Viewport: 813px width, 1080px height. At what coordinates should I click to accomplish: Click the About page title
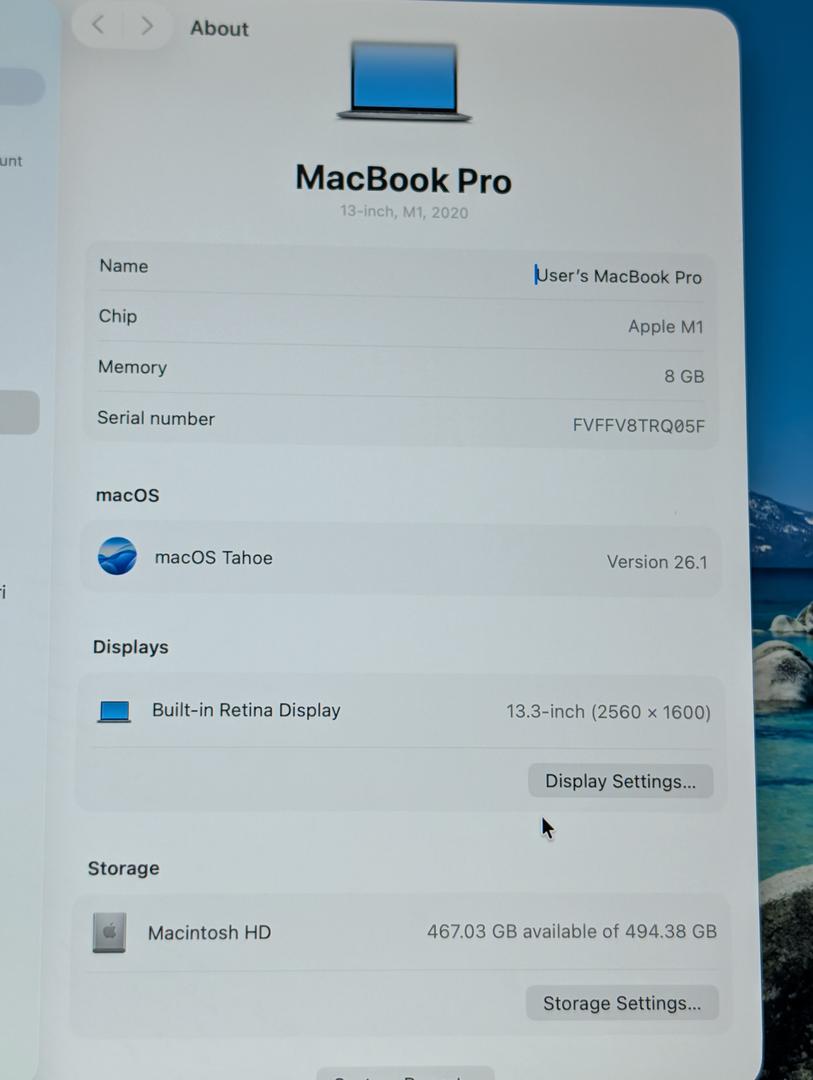point(219,28)
